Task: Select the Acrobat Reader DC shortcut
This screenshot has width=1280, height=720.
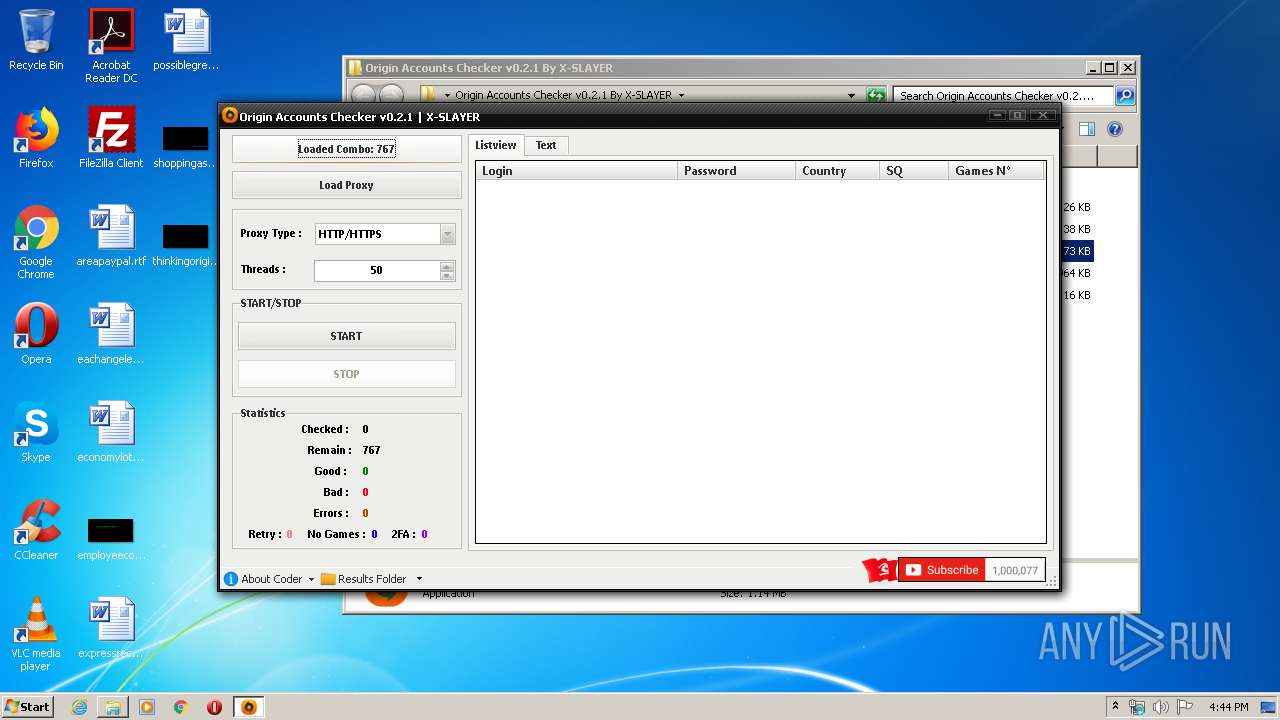Action: (111, 47)
